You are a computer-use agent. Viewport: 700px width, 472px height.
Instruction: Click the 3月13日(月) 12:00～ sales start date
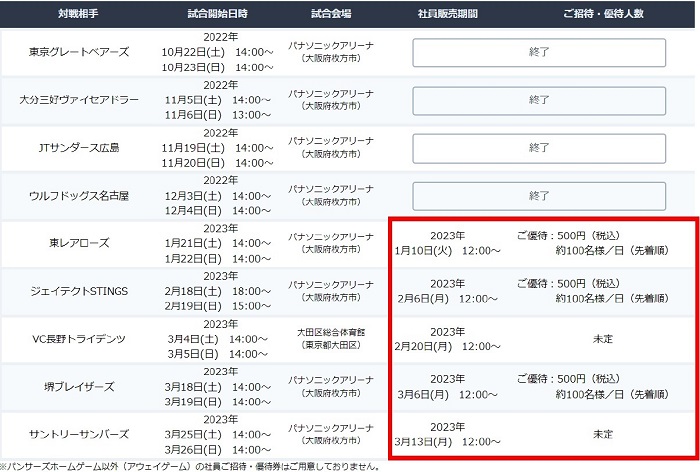pyautogui.click(x=447, y=442)
